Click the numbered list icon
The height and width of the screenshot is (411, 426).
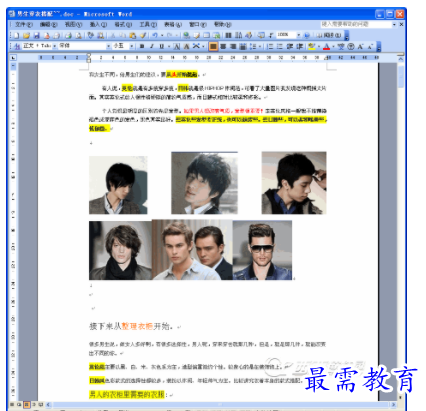(271, 46)
